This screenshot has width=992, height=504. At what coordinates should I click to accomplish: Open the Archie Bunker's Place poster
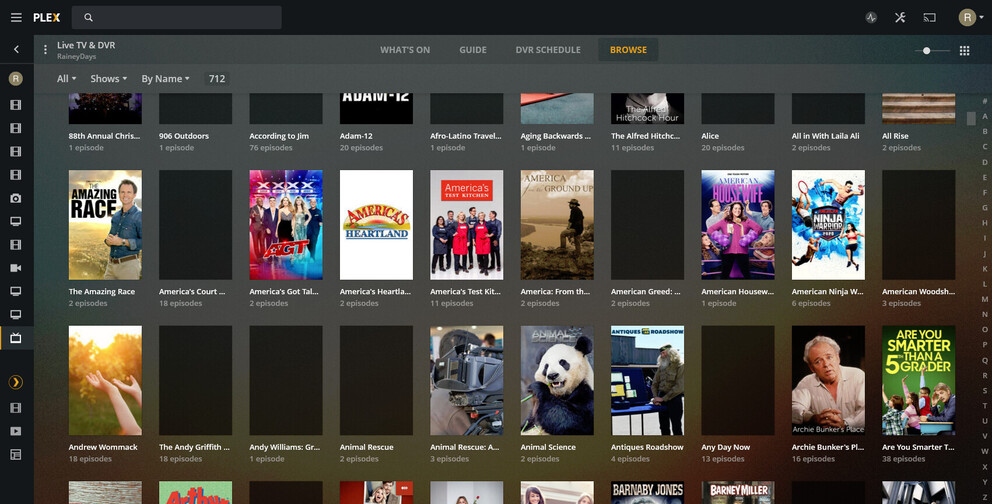[x=828, y=380]
